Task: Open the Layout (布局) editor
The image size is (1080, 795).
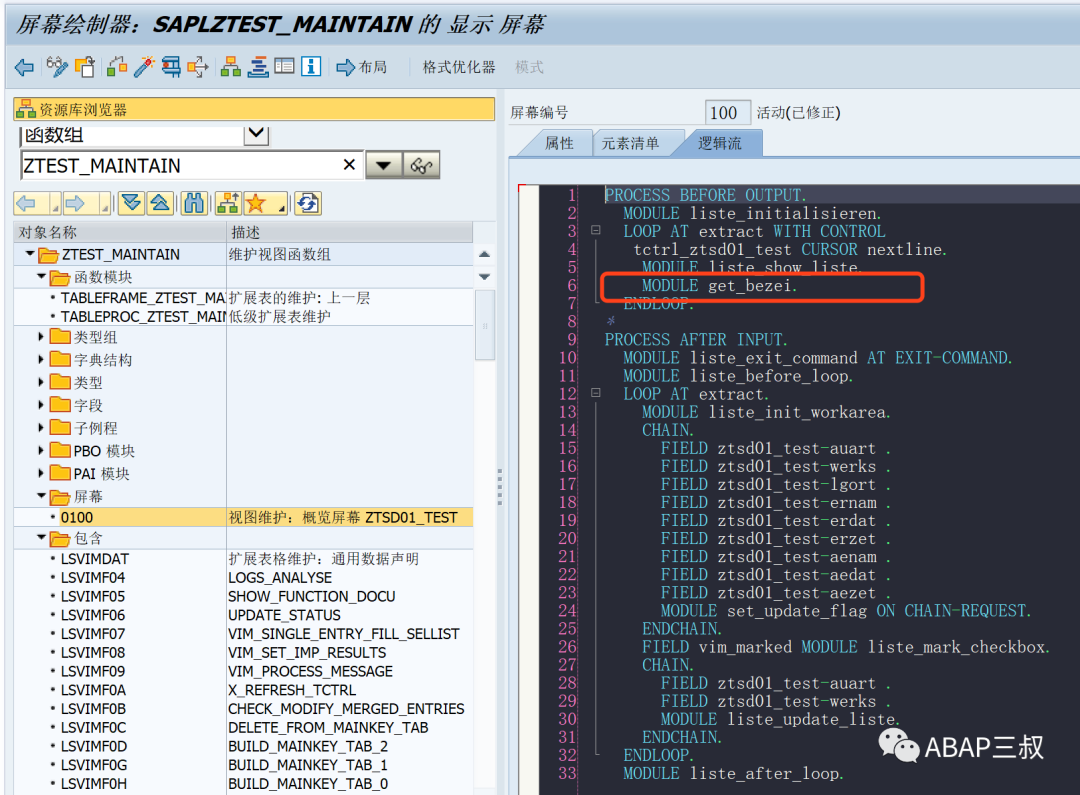Action: pyautogui.click(x=362, y=67)
